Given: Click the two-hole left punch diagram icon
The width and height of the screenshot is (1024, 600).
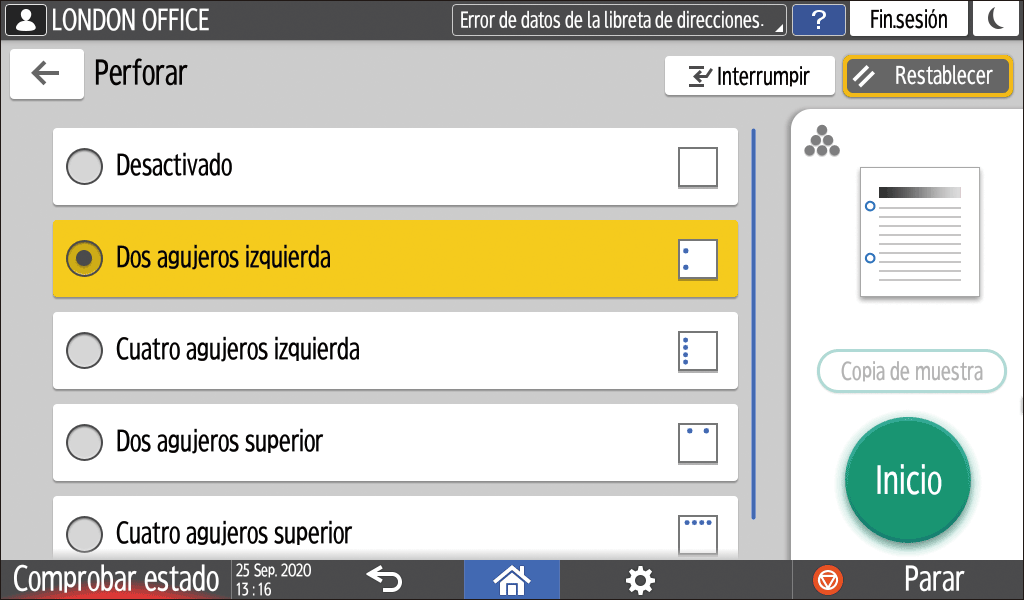Looking at the screenshot, I should pos(697,259).
